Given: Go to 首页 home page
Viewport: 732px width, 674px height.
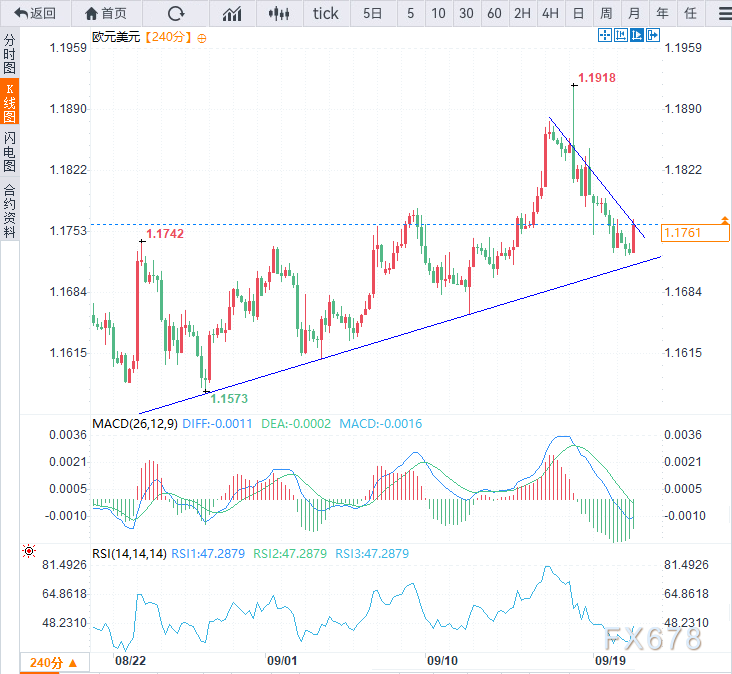Looking at the screenshot, I should pos(106,13).
